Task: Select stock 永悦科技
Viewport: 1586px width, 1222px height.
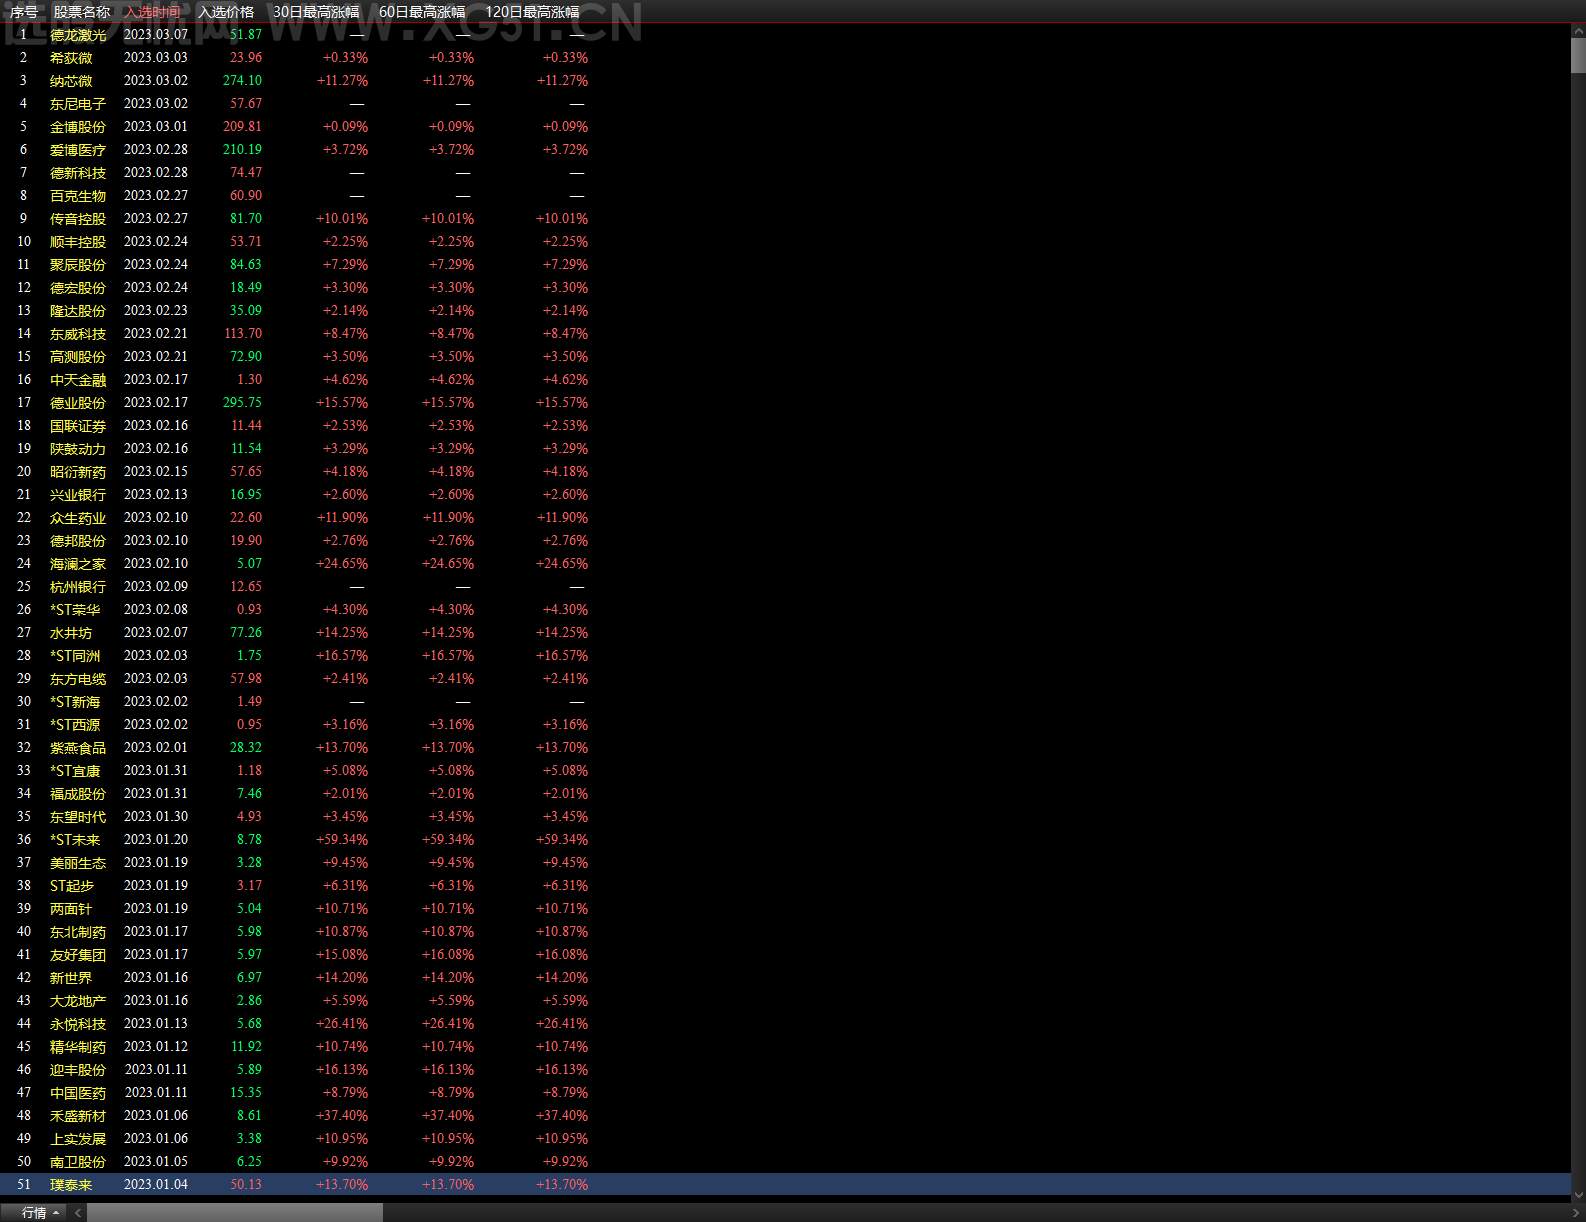Action: point(78,1024)
